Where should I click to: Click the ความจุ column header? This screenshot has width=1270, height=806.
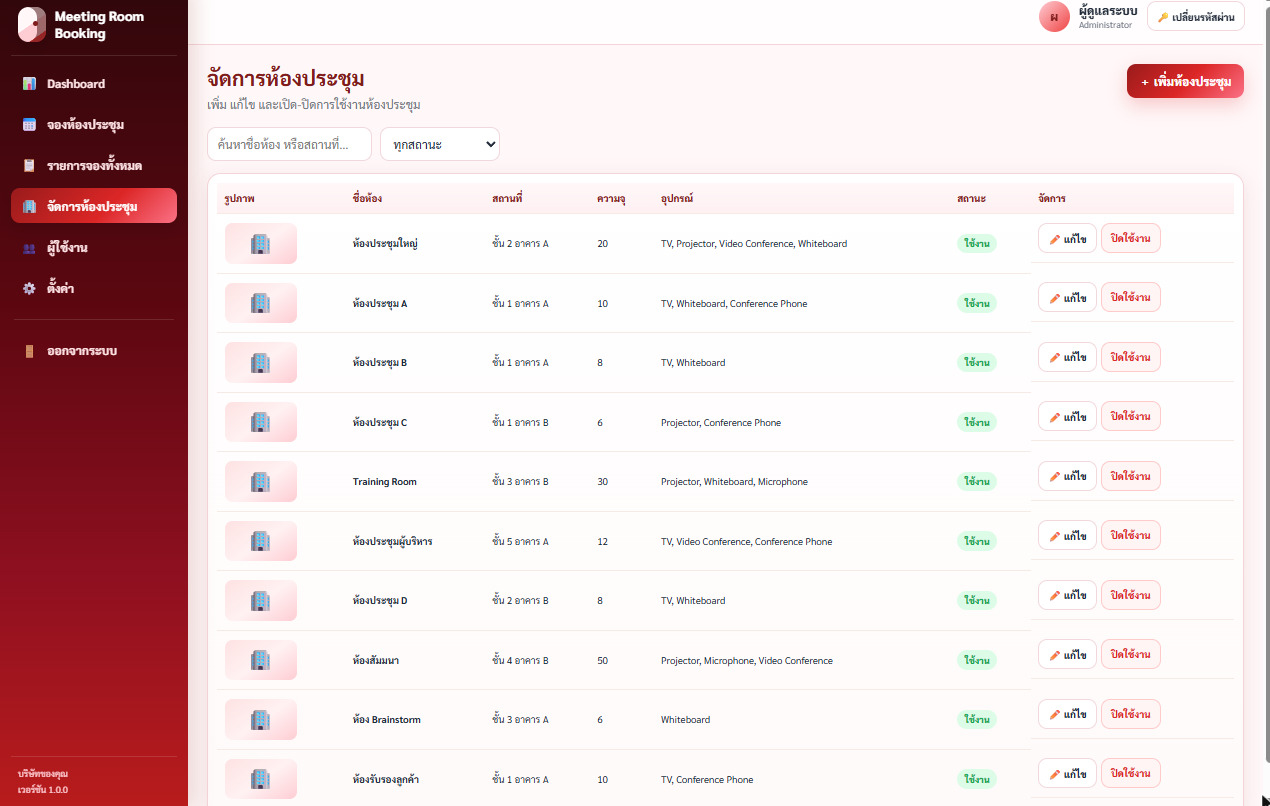click(611, 199)
